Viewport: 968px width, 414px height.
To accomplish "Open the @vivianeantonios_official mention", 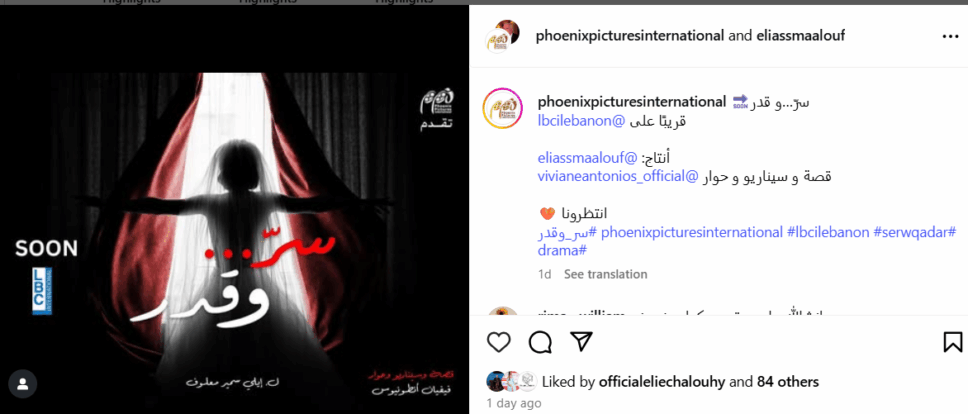I will (x=619, y=177).
